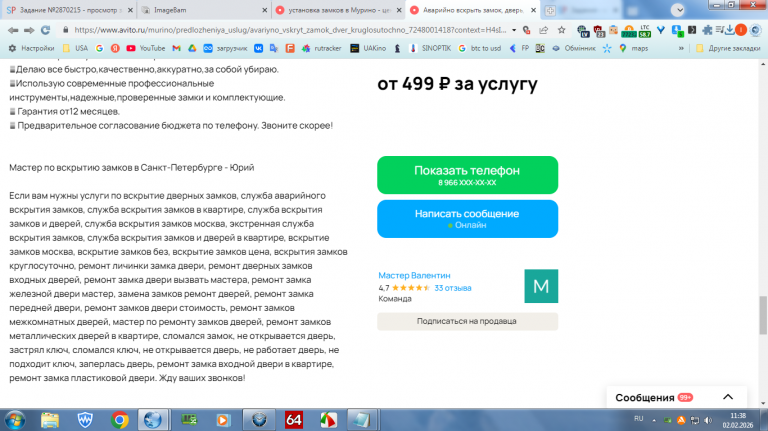The height and width of the screenshot is (431, 768).
Task: Open the maps bookmark
Action: (x=634, y=48)
